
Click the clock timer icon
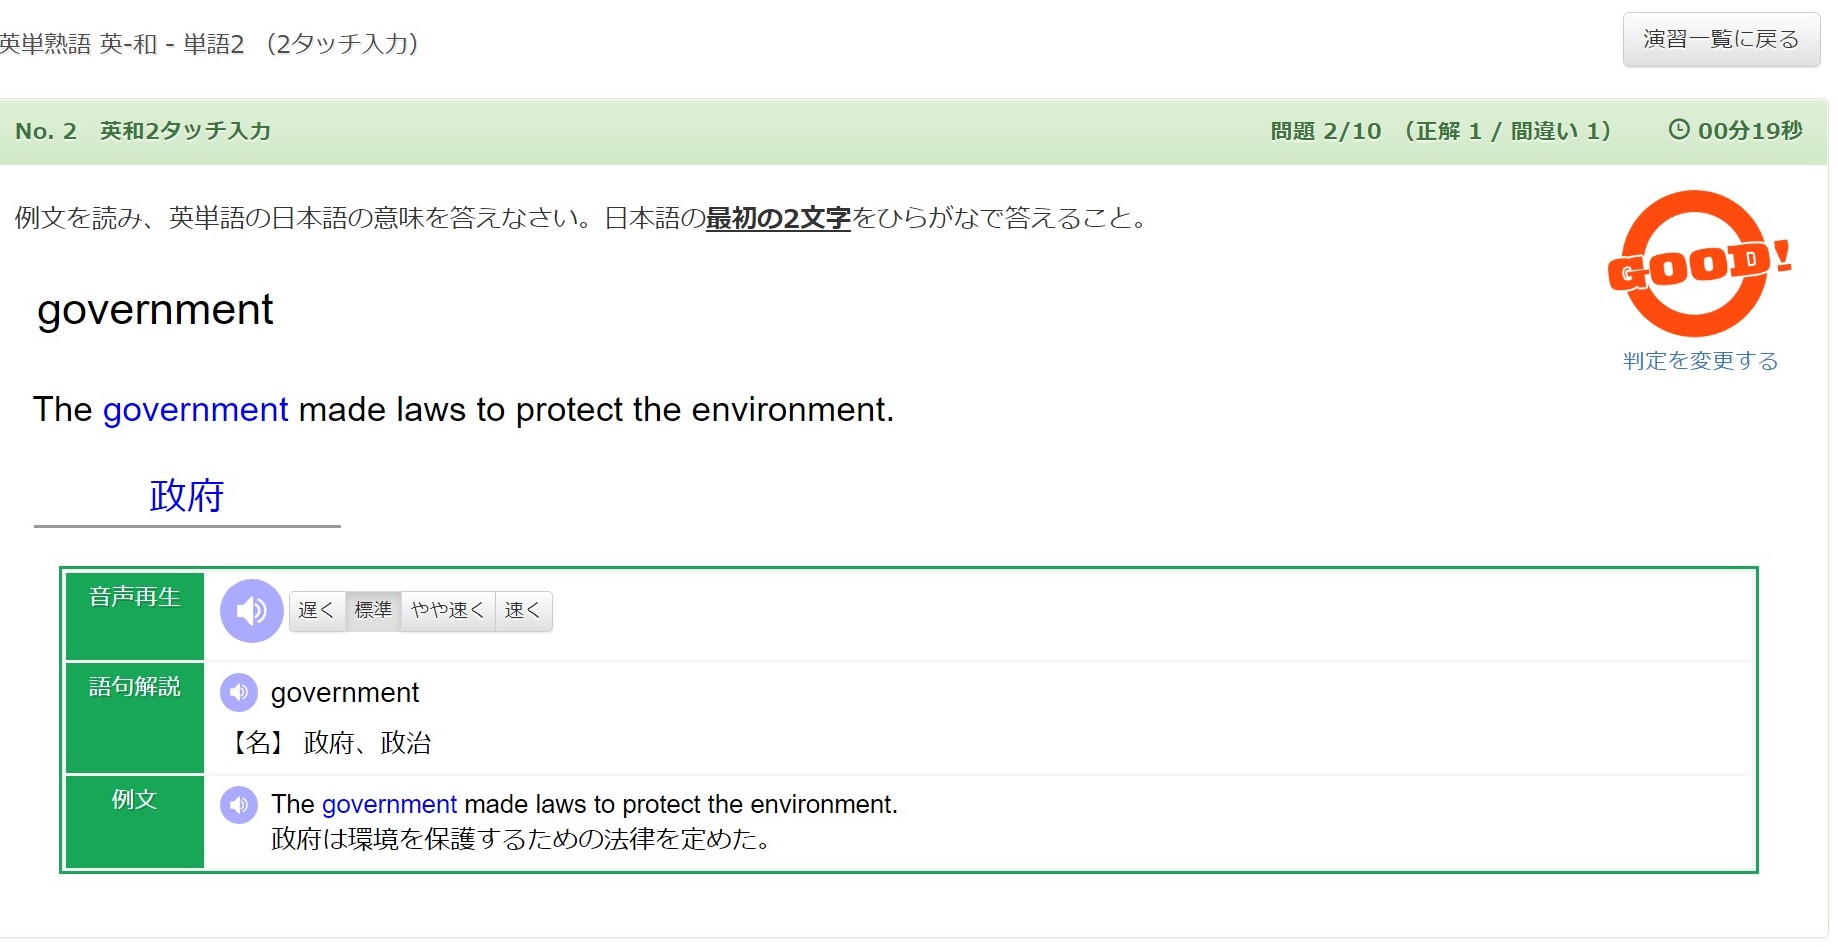(1679, 130)
